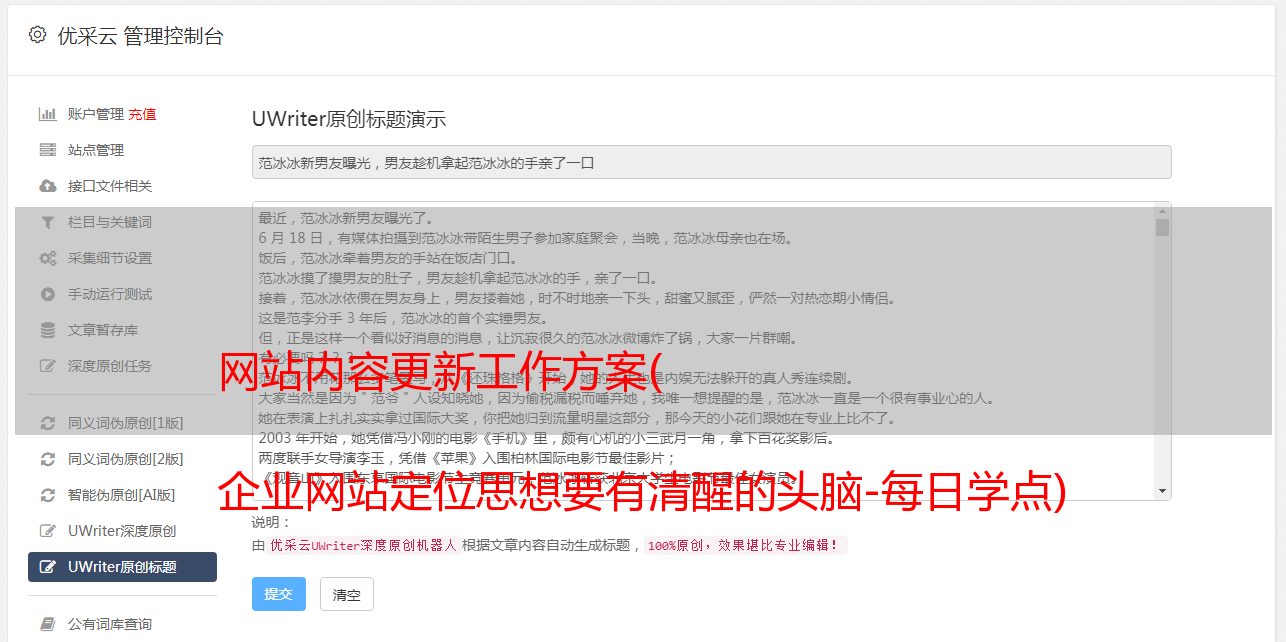The image size is (1286, 642).
Task: Open the gears icon for 采集细节设置
Action: pos(47,258)
